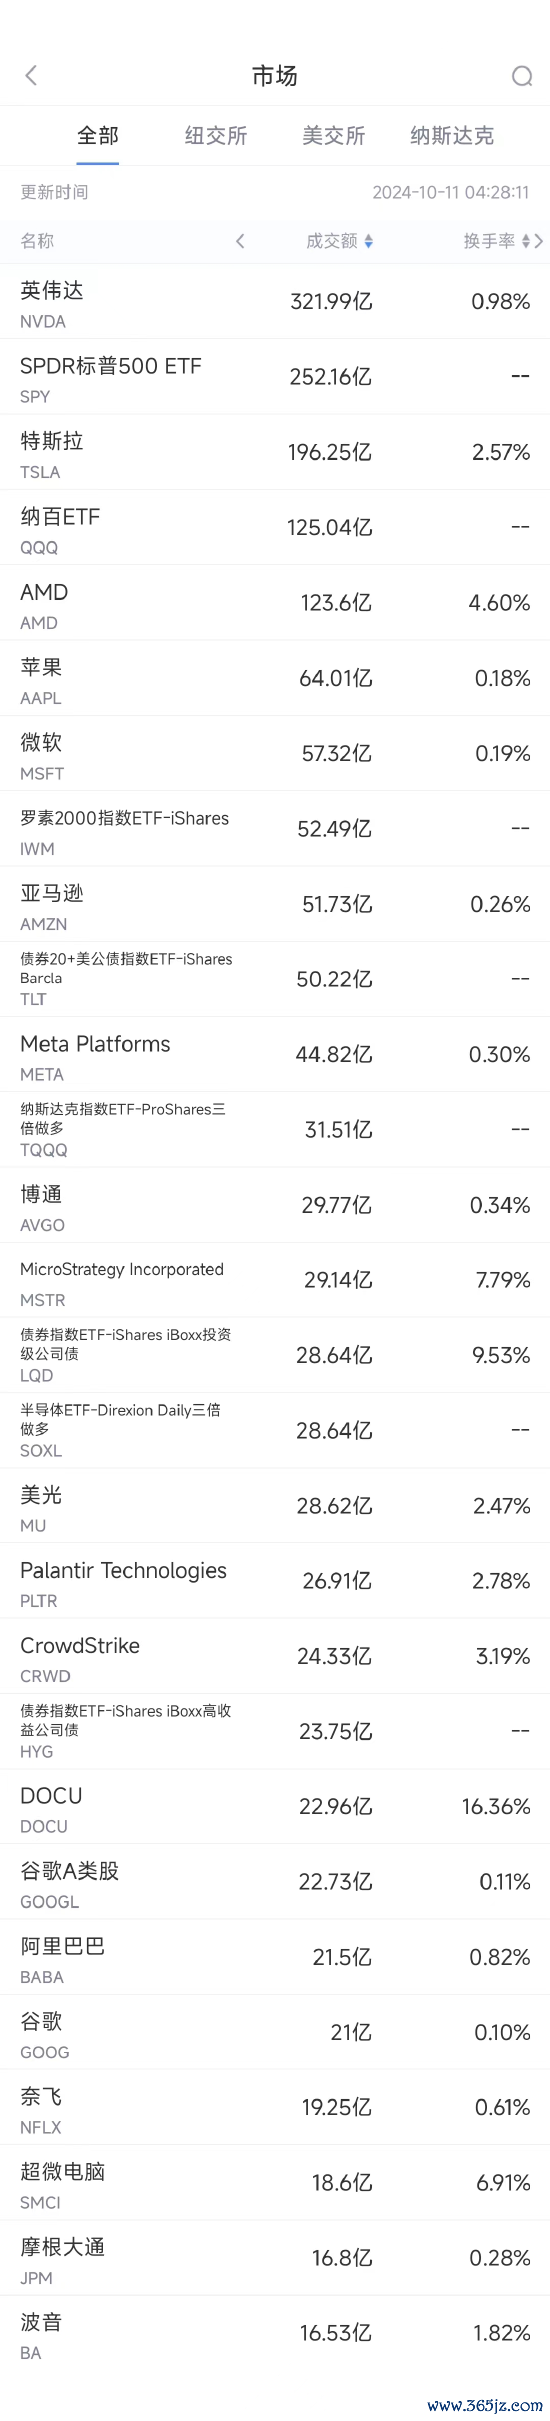Switch to the 美交所 tab
This screenshot has width=550, height=2421.
[x=334, y=136]
